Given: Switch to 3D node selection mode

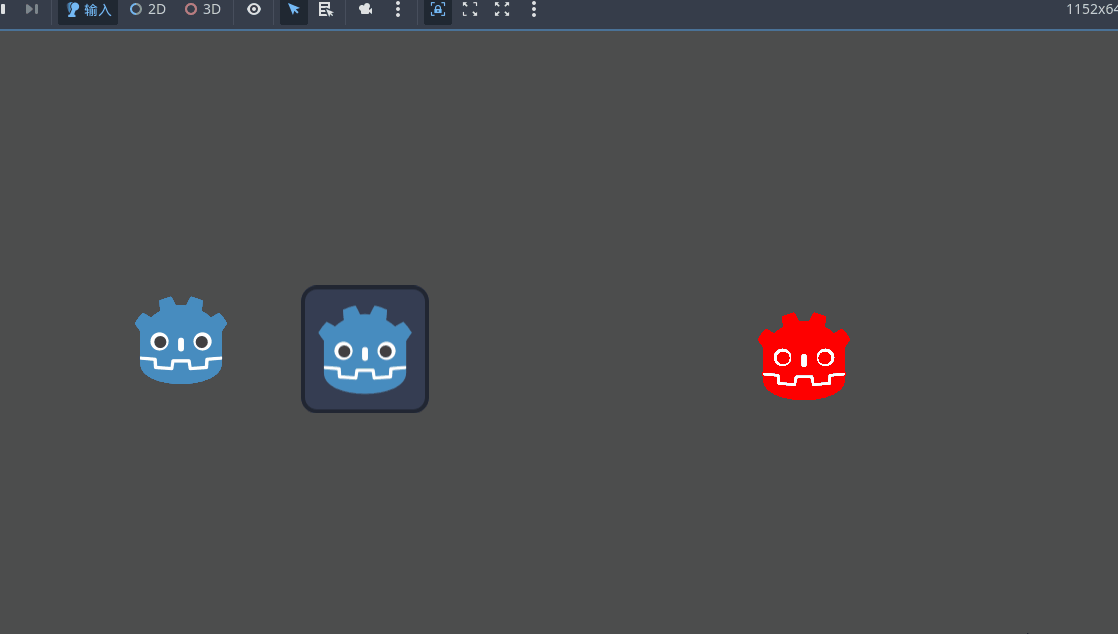Looking at the screenshot, I should [x=202, y=9].
